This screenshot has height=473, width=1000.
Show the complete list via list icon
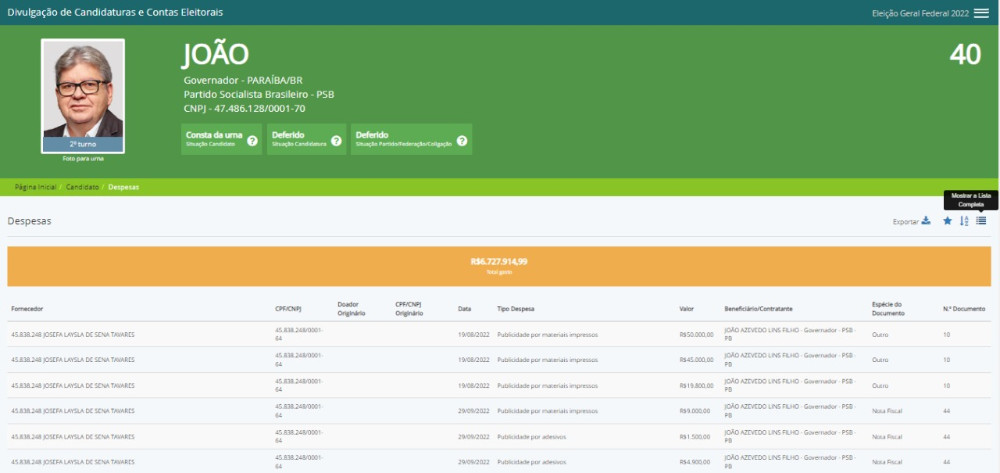pyautogui.click(x=981, y=221)
